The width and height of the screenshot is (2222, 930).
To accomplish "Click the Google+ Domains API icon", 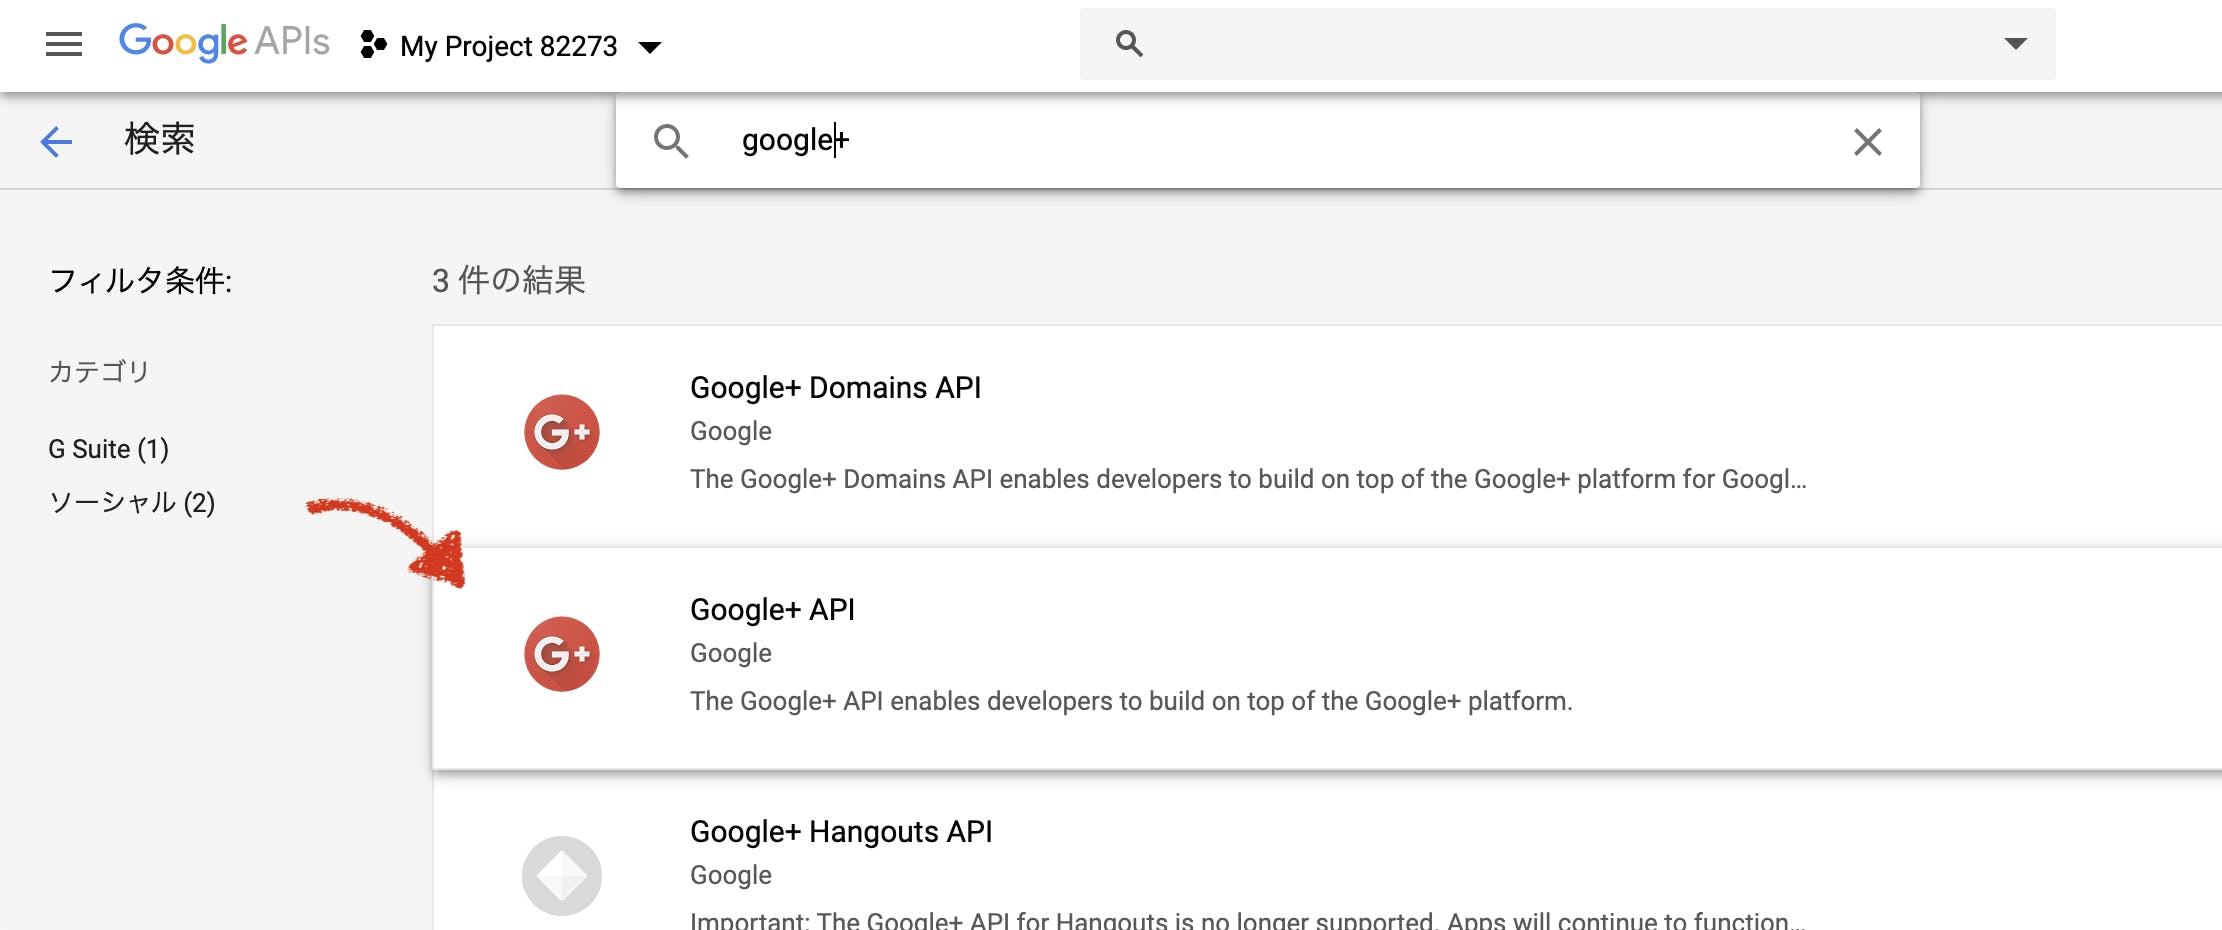I will tap(562, 432).
